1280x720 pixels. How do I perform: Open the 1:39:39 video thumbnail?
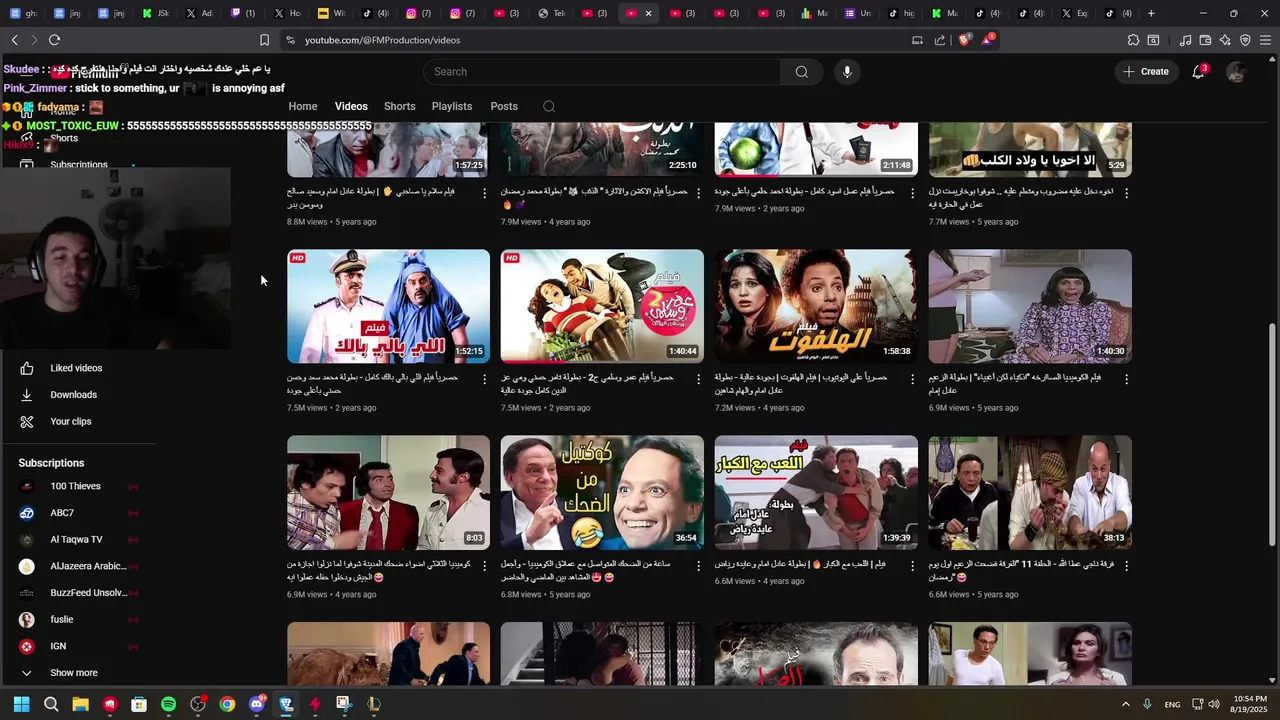point(816,492)
